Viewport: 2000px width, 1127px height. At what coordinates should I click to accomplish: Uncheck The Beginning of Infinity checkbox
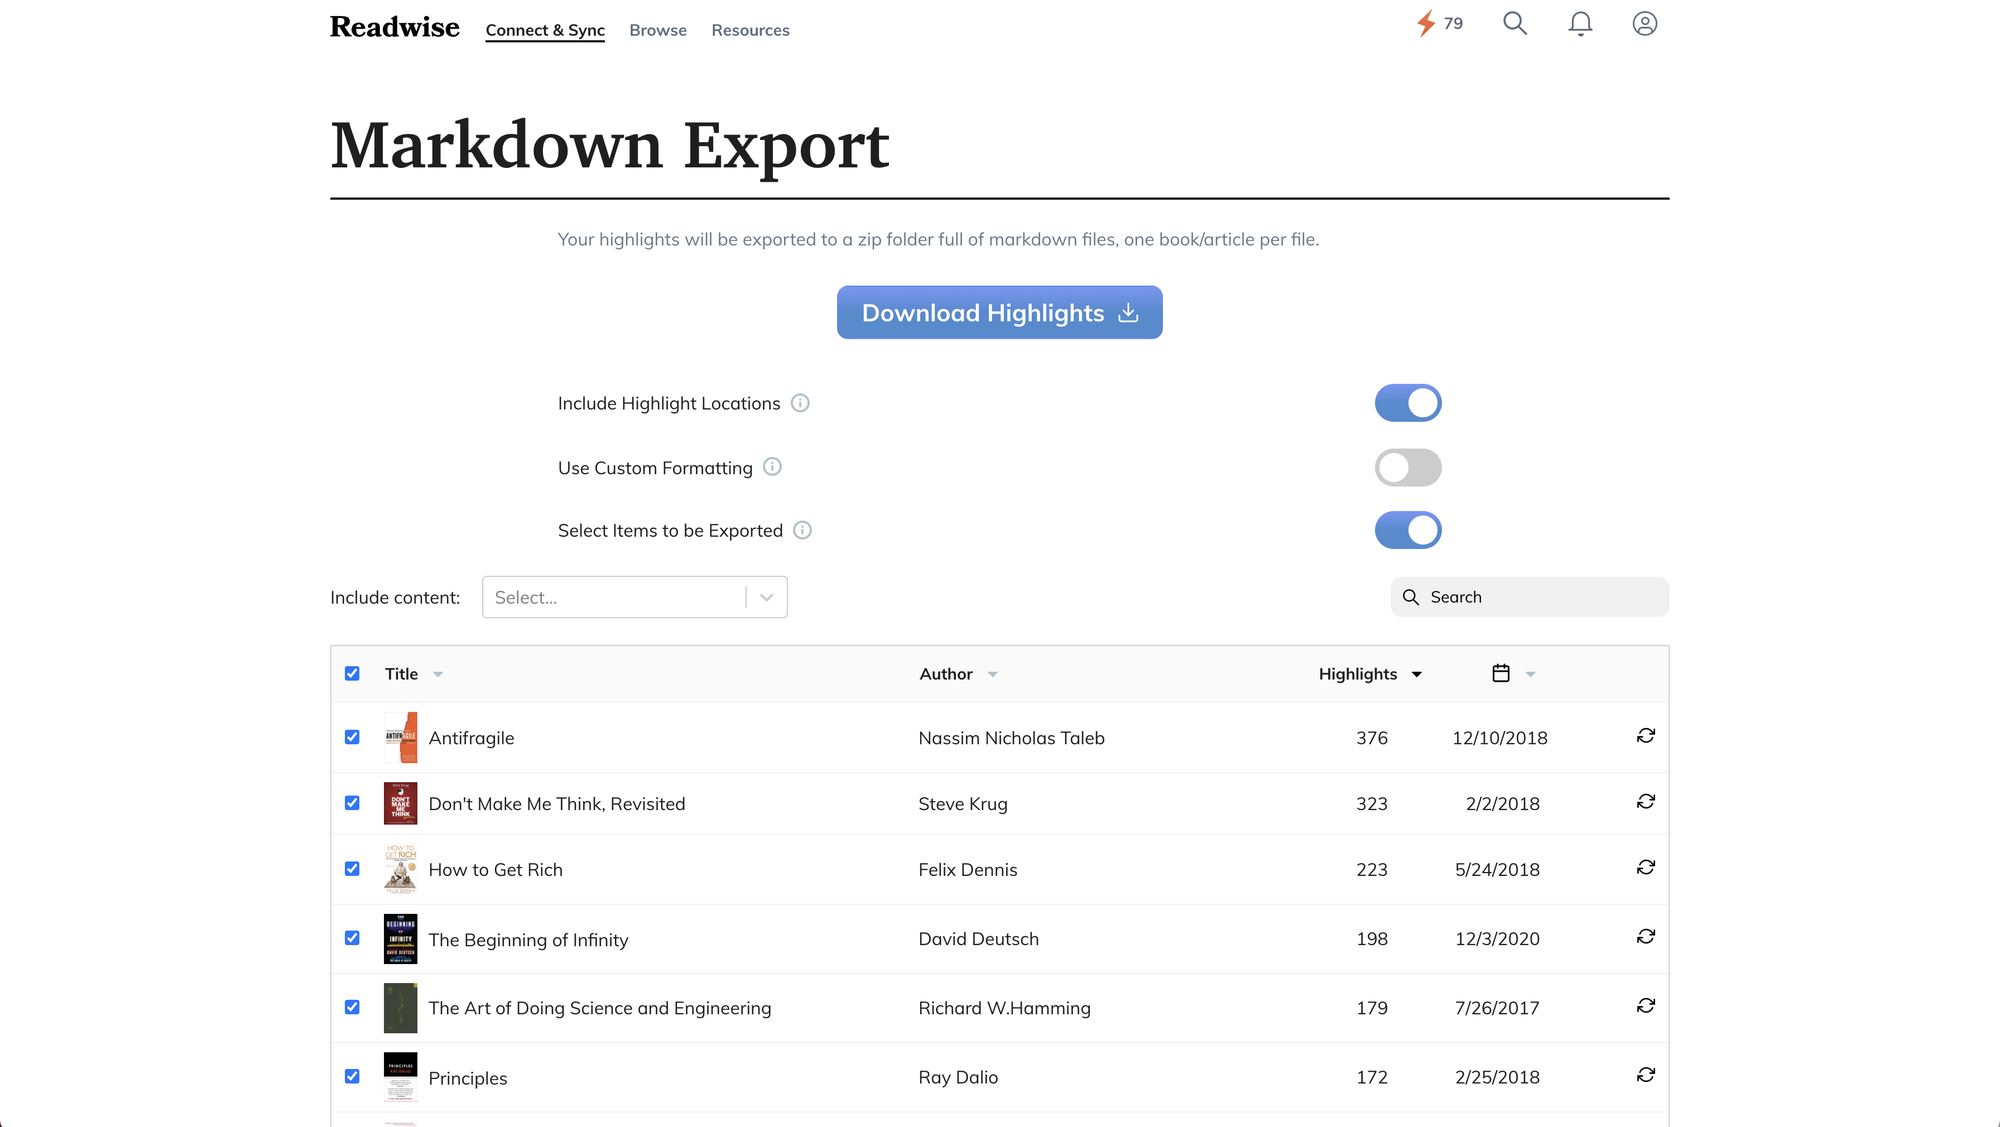pos(352,938)
